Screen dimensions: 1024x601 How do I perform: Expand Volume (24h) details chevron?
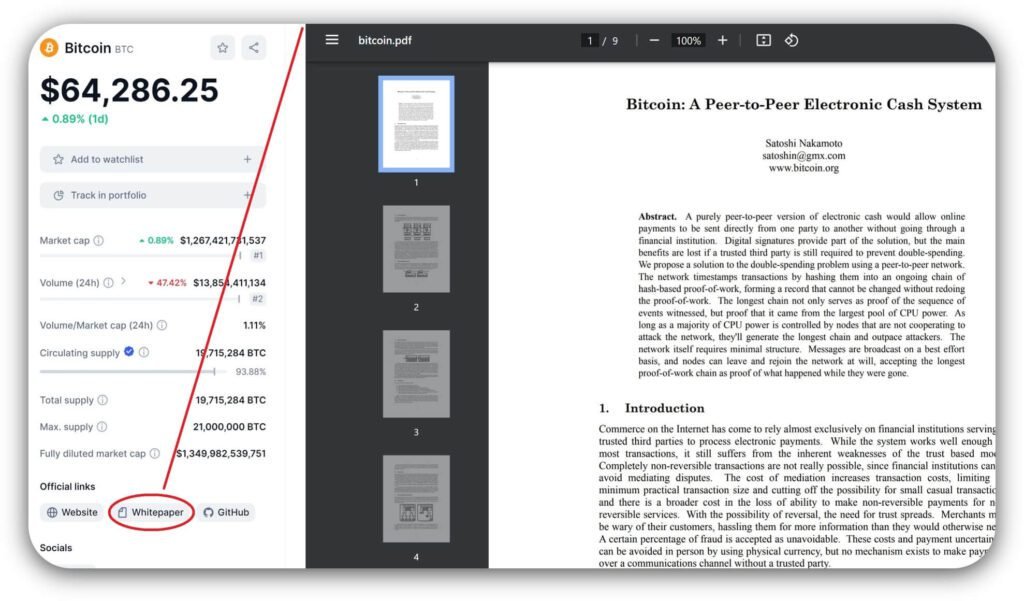(123, 282)
